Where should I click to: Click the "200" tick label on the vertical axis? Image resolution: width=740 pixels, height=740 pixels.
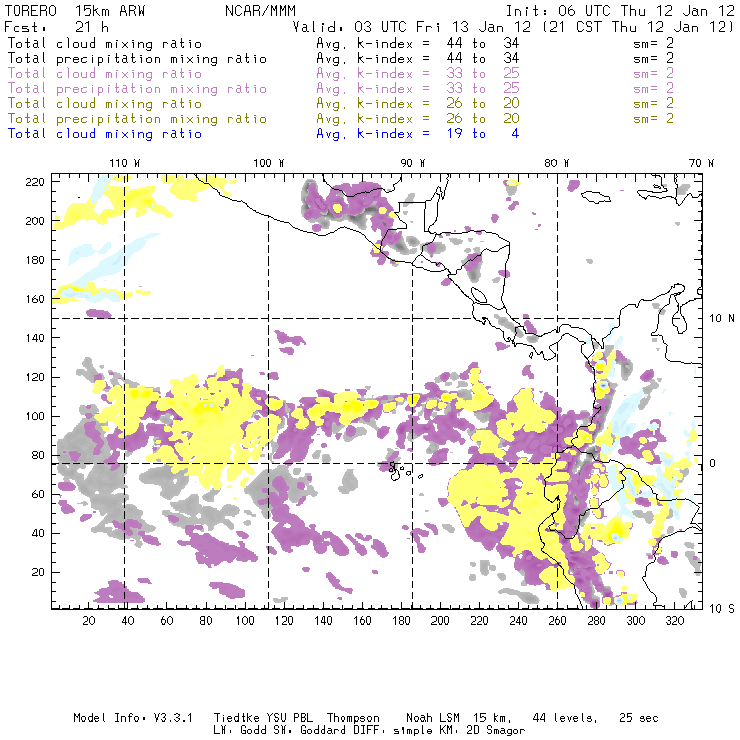tap(35, 221)
